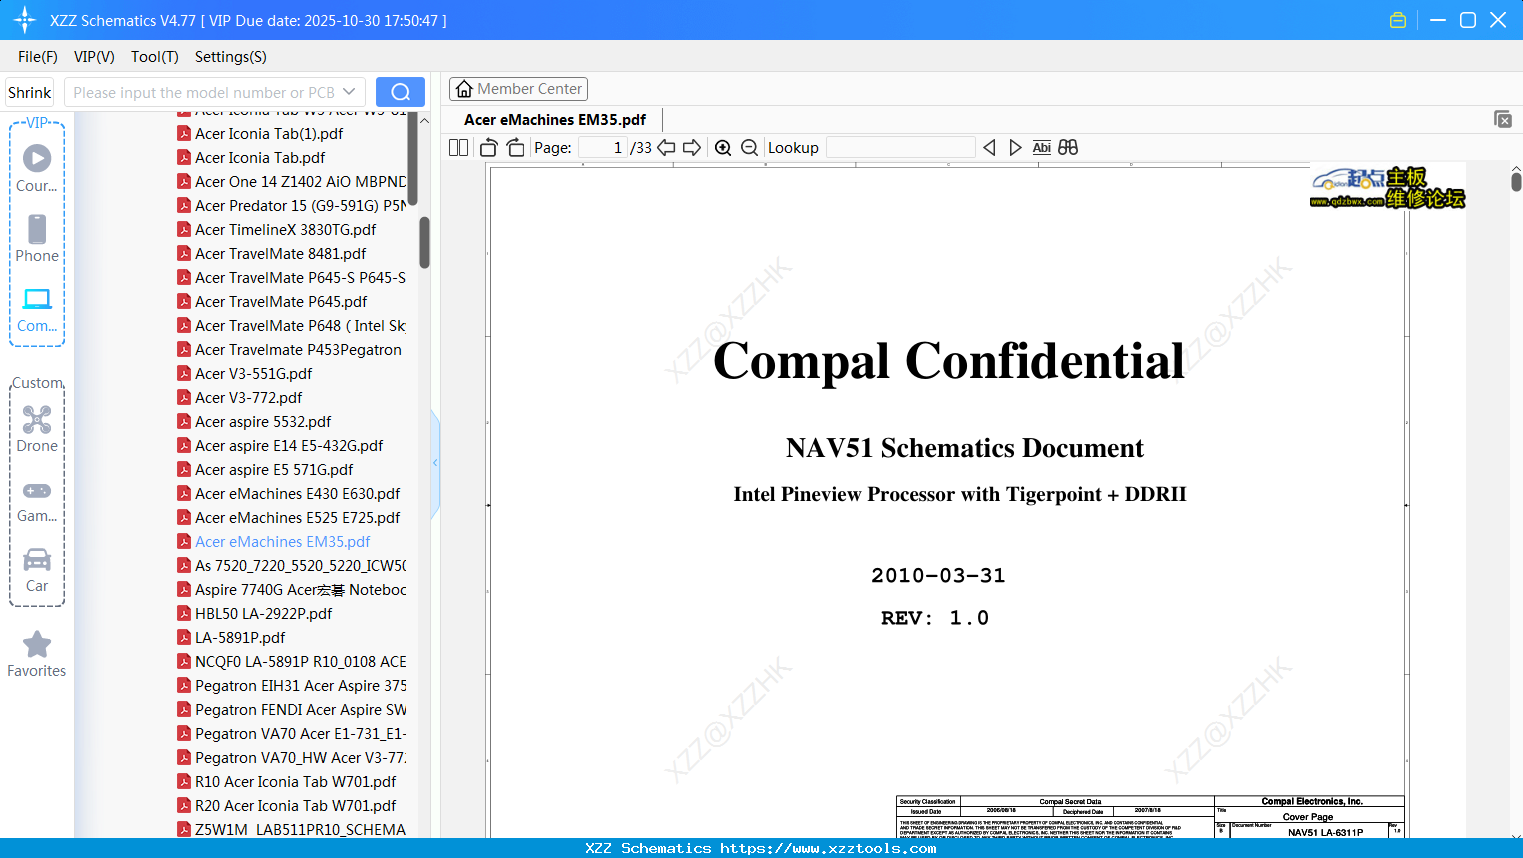Rotate the page counterclockwise

[489, 148]
